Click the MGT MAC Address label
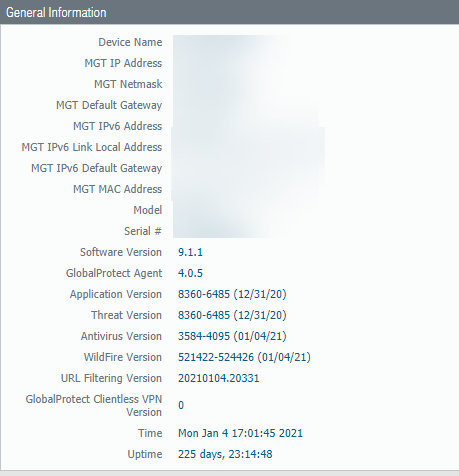 point(118,189)
